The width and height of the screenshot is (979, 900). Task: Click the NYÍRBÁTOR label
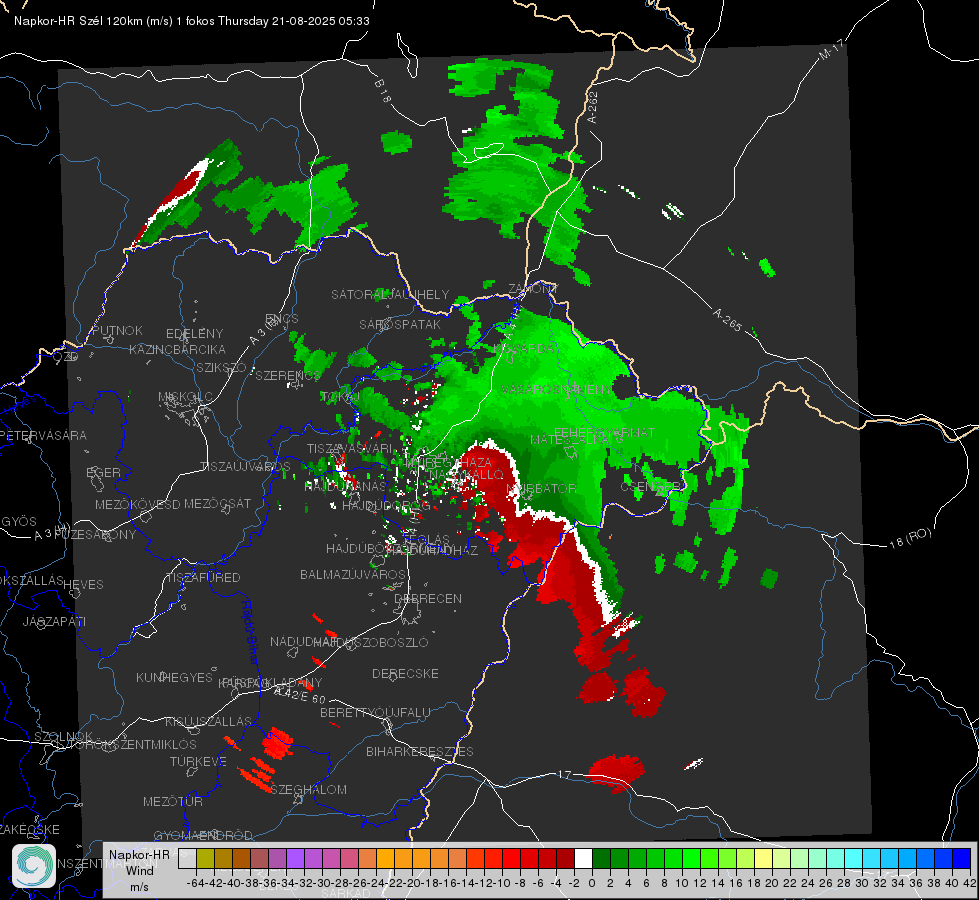(541, 488)
